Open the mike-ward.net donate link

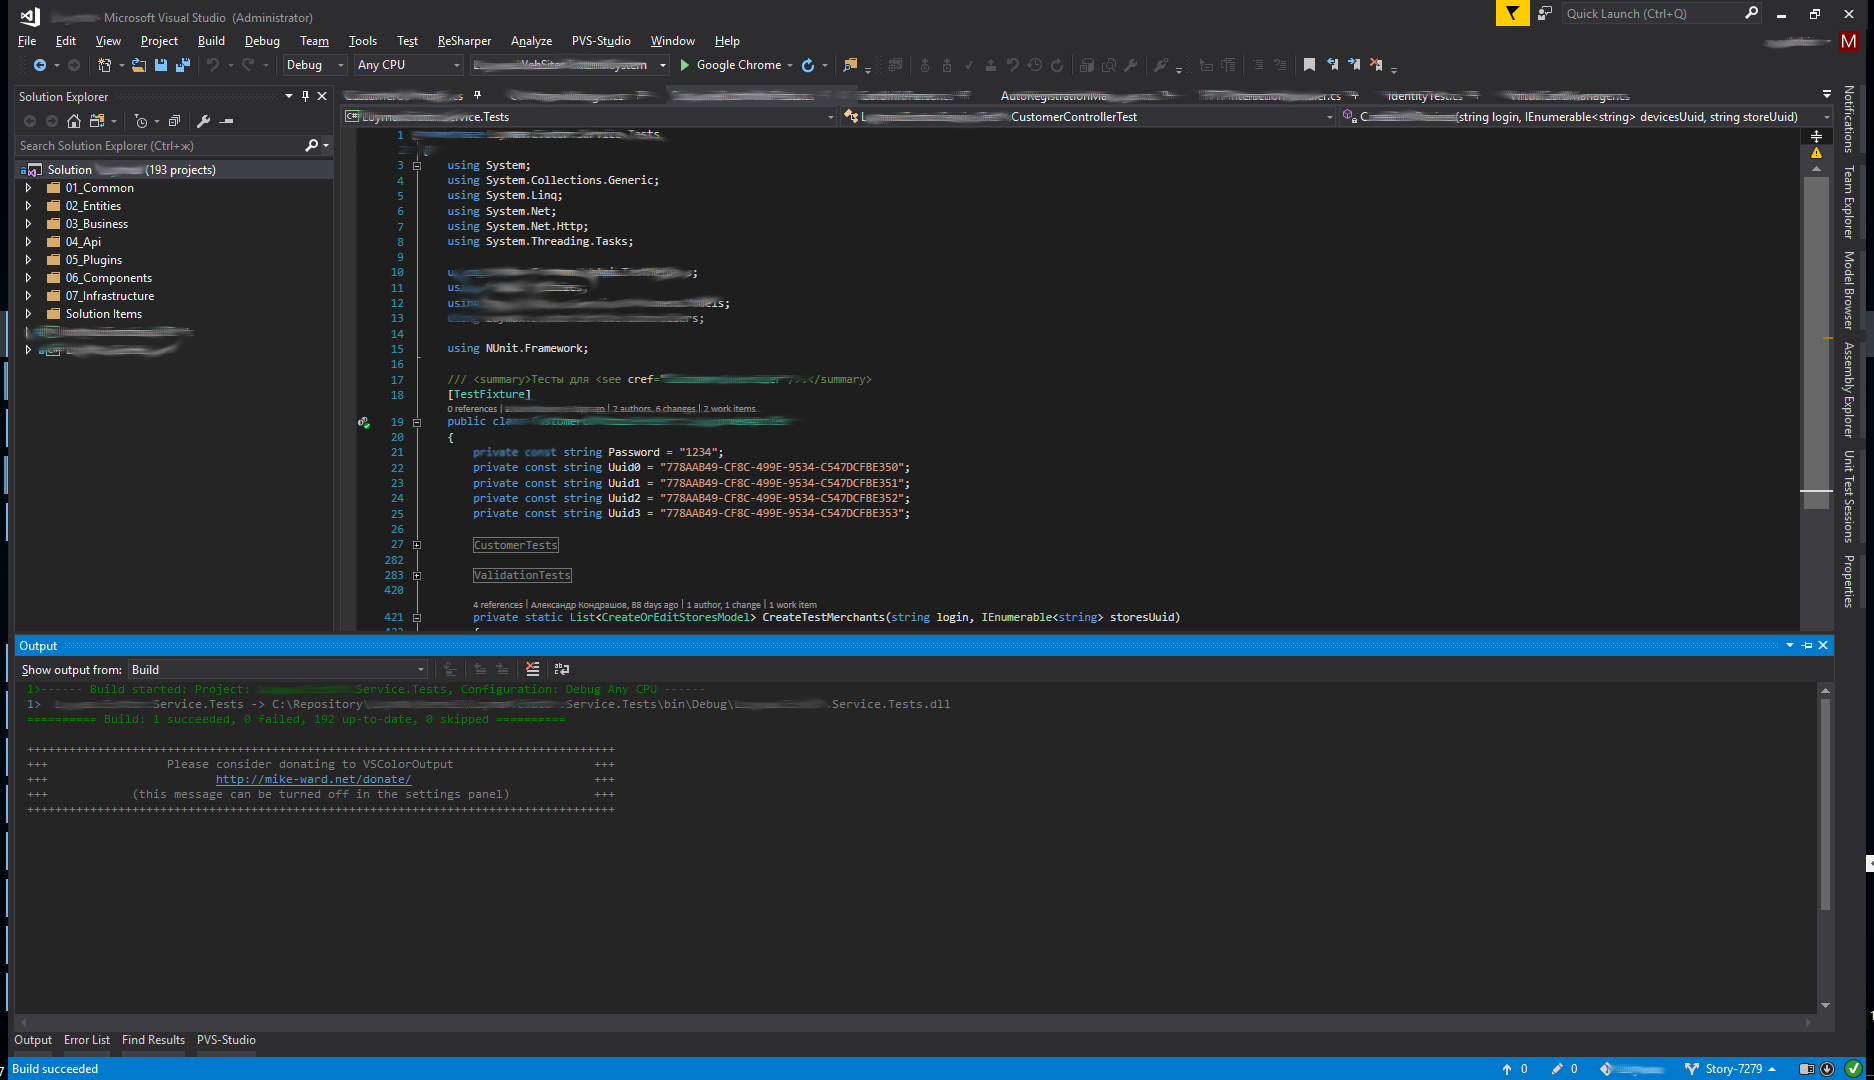313,779
